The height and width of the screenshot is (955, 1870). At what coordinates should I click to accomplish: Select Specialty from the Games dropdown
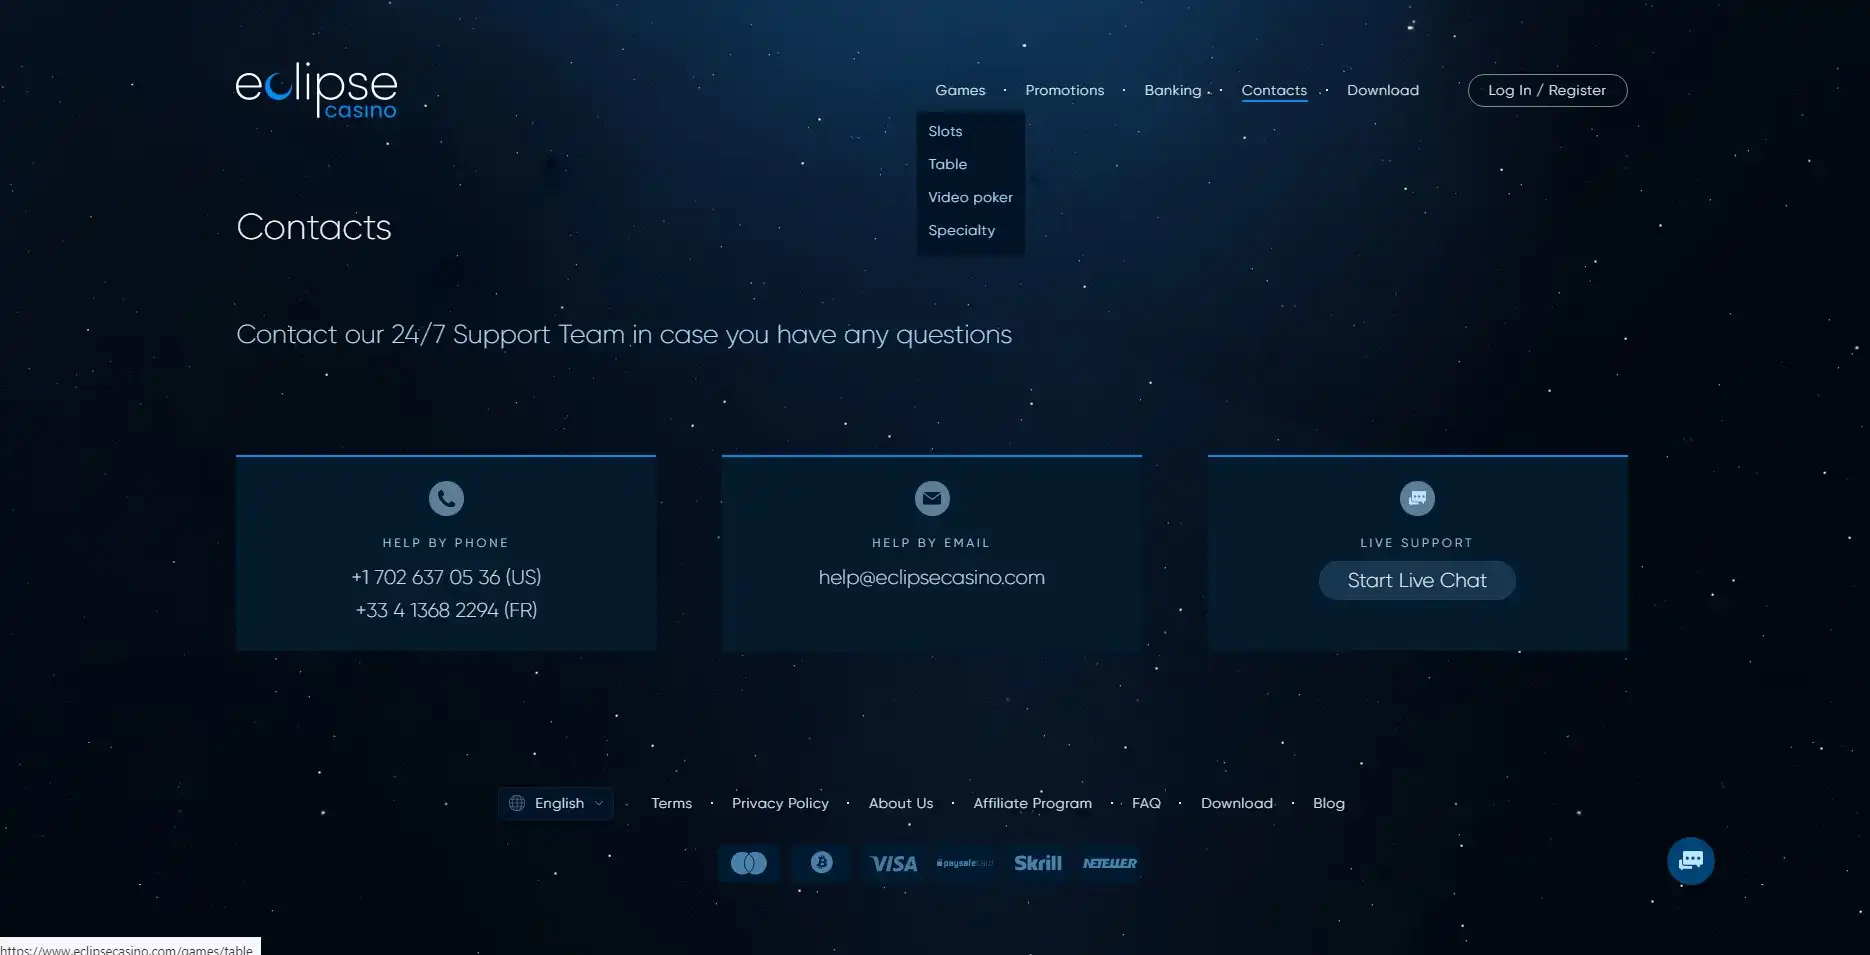961,230
